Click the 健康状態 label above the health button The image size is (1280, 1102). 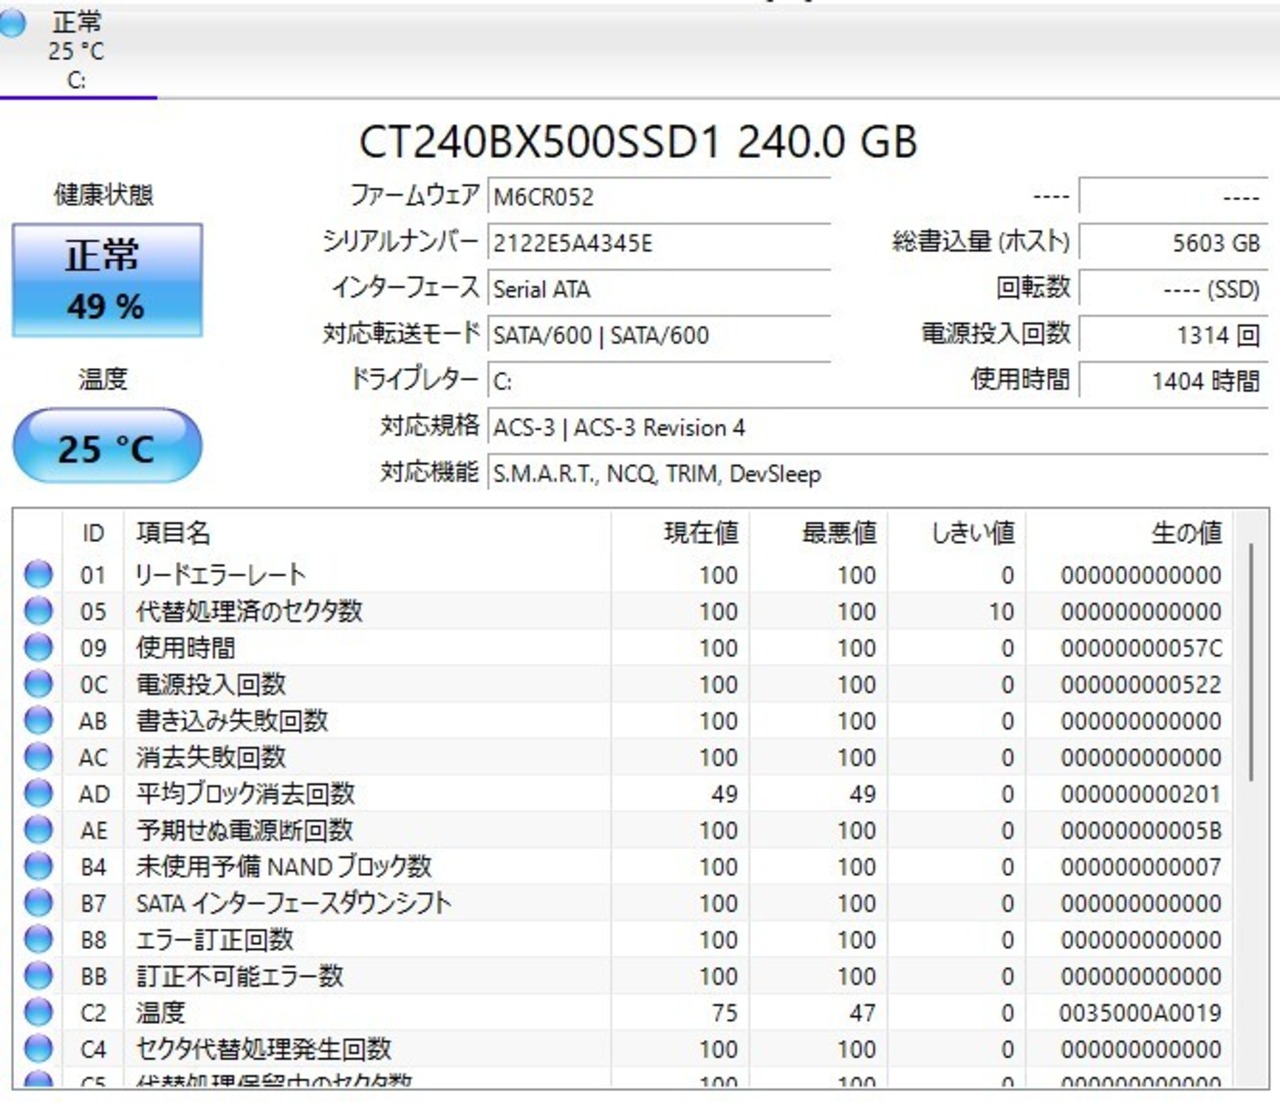pos(104,194)
